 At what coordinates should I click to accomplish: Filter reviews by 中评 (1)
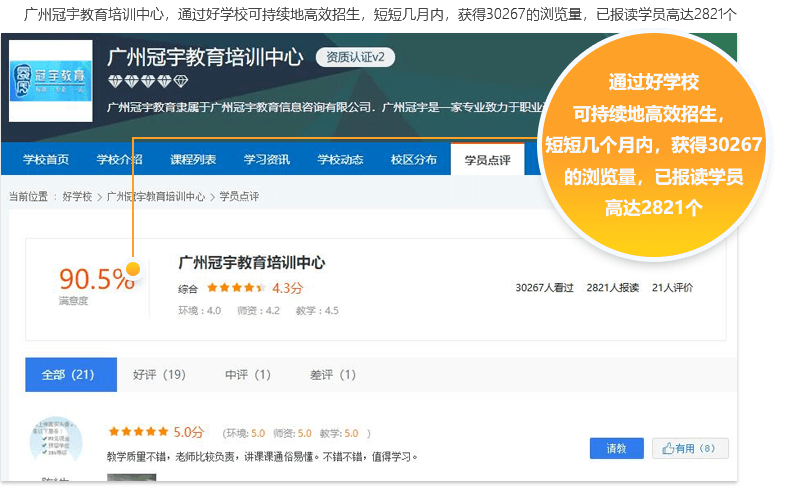click(248, 375)
